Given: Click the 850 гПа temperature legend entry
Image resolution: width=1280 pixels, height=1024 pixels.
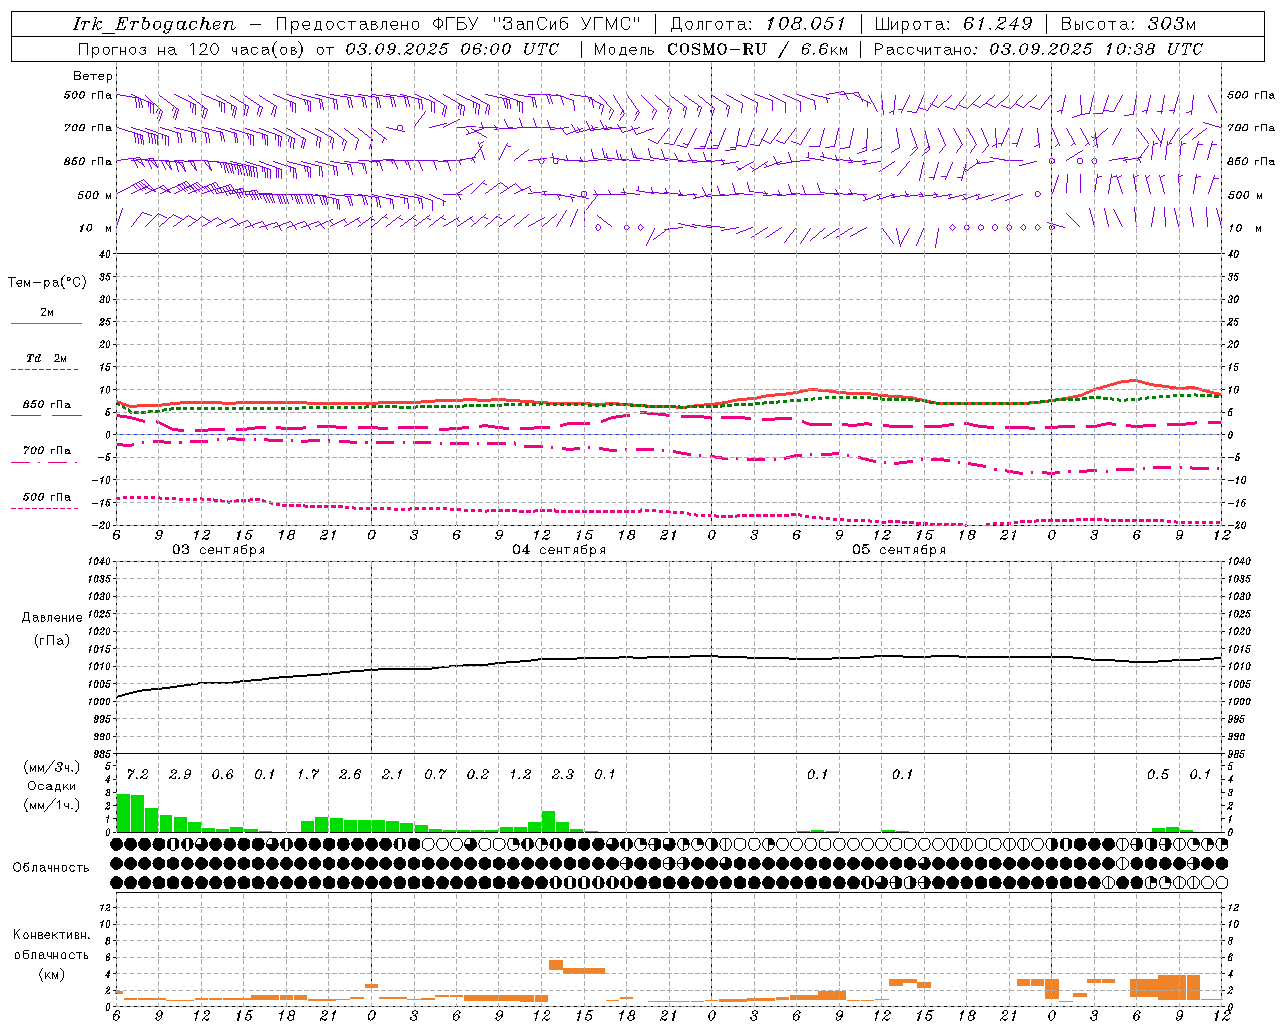Looking at the screenshot, I should pos(47,405).
